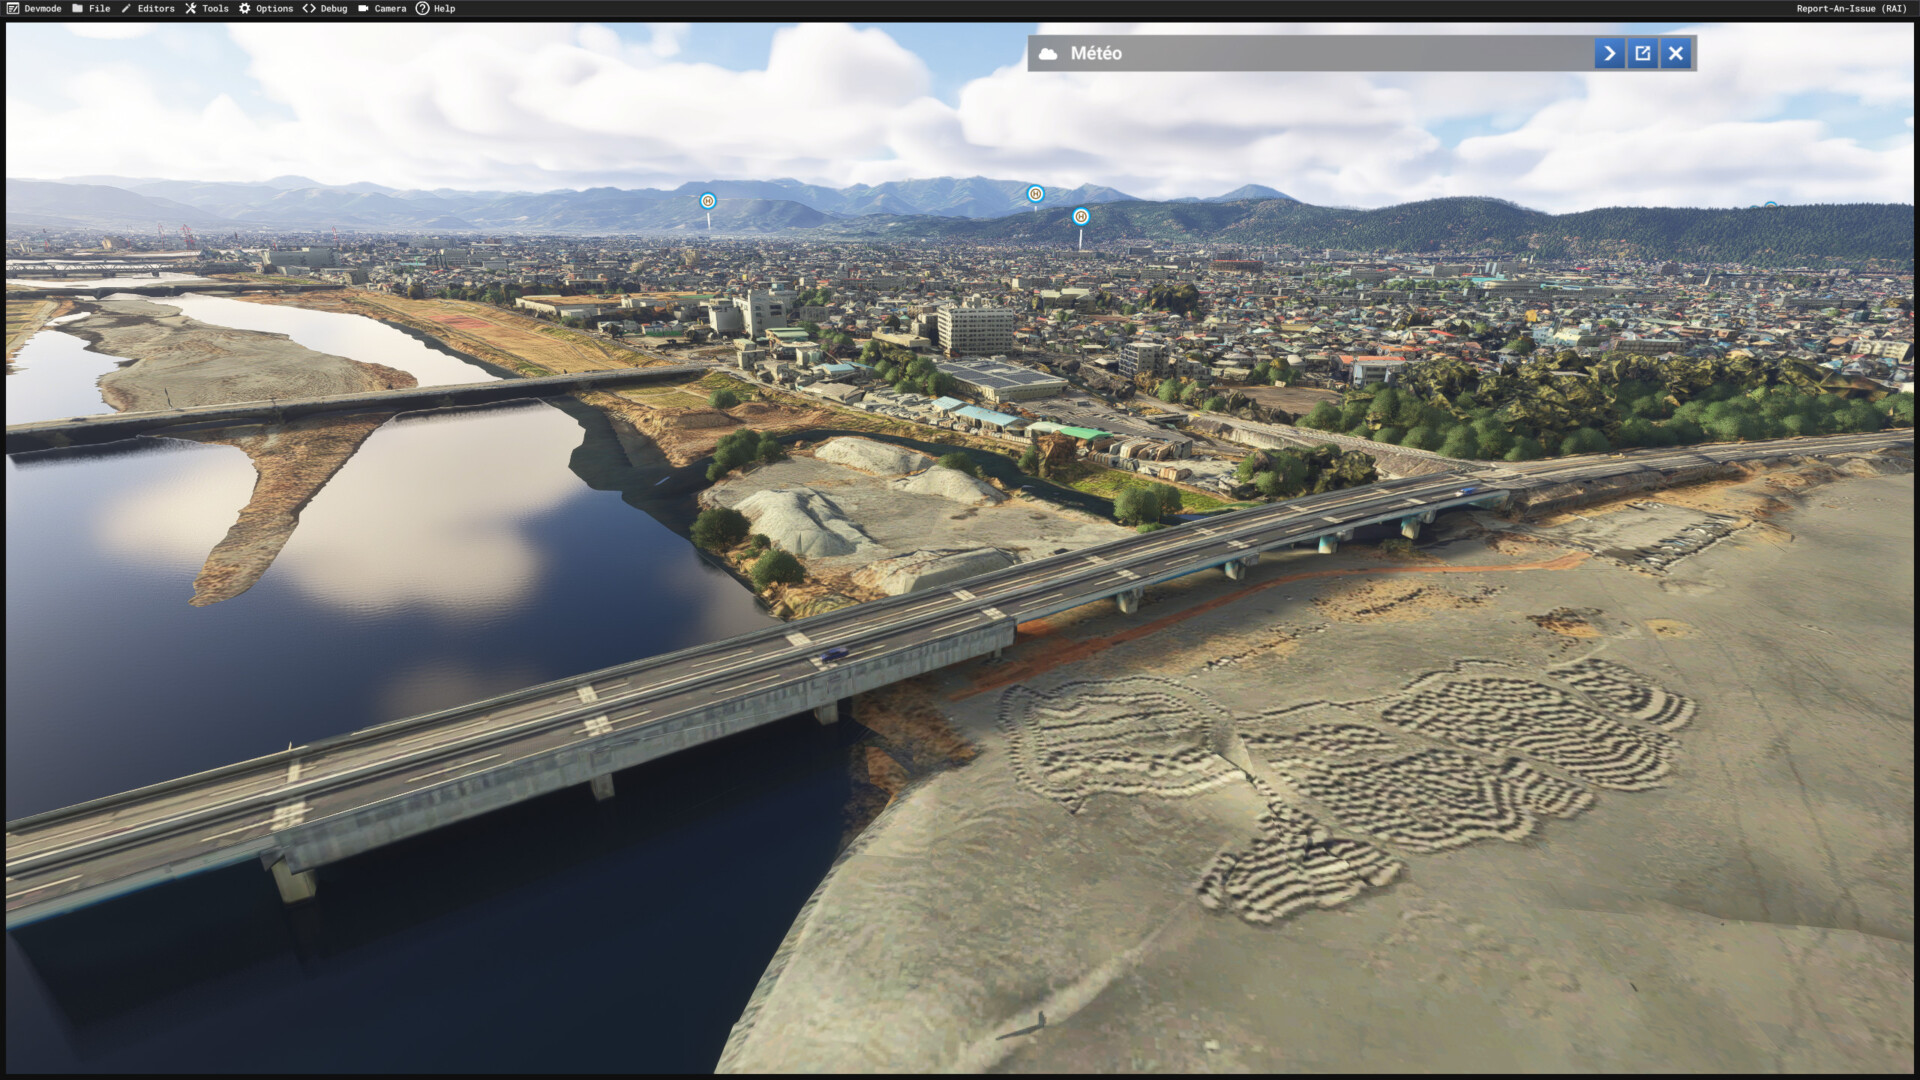
Task: Click the Devmode icon in the menu bar
Action: [12, 8]
